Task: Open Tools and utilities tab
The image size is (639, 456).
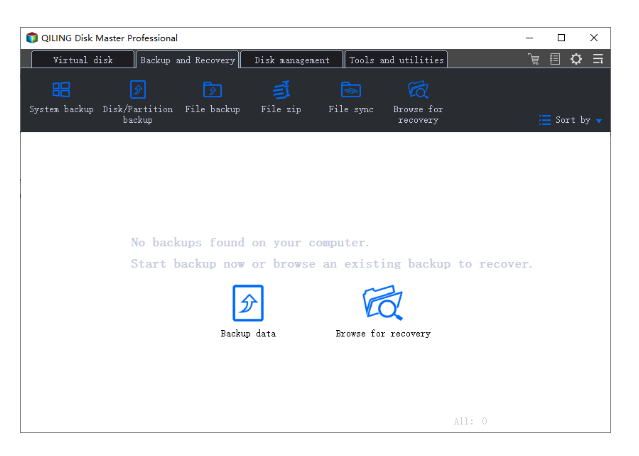Action: [396, 60]
